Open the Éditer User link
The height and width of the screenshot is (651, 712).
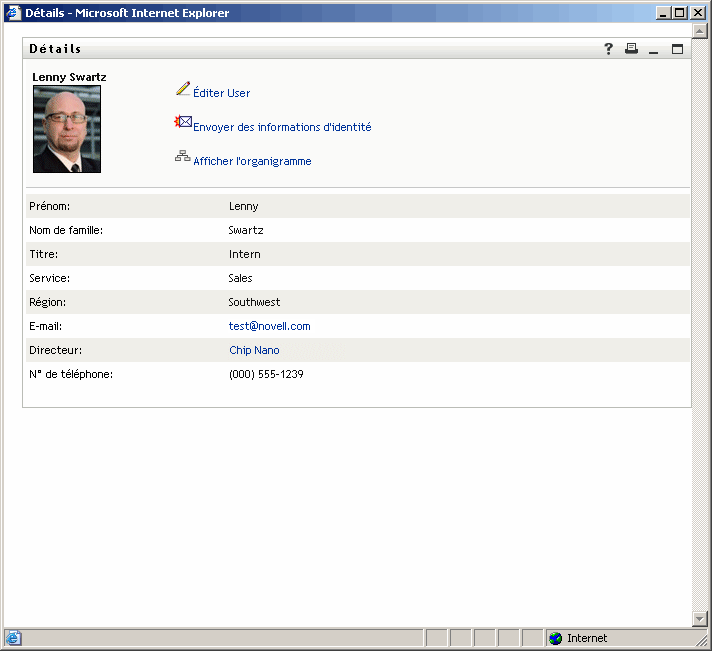point(222,93)
